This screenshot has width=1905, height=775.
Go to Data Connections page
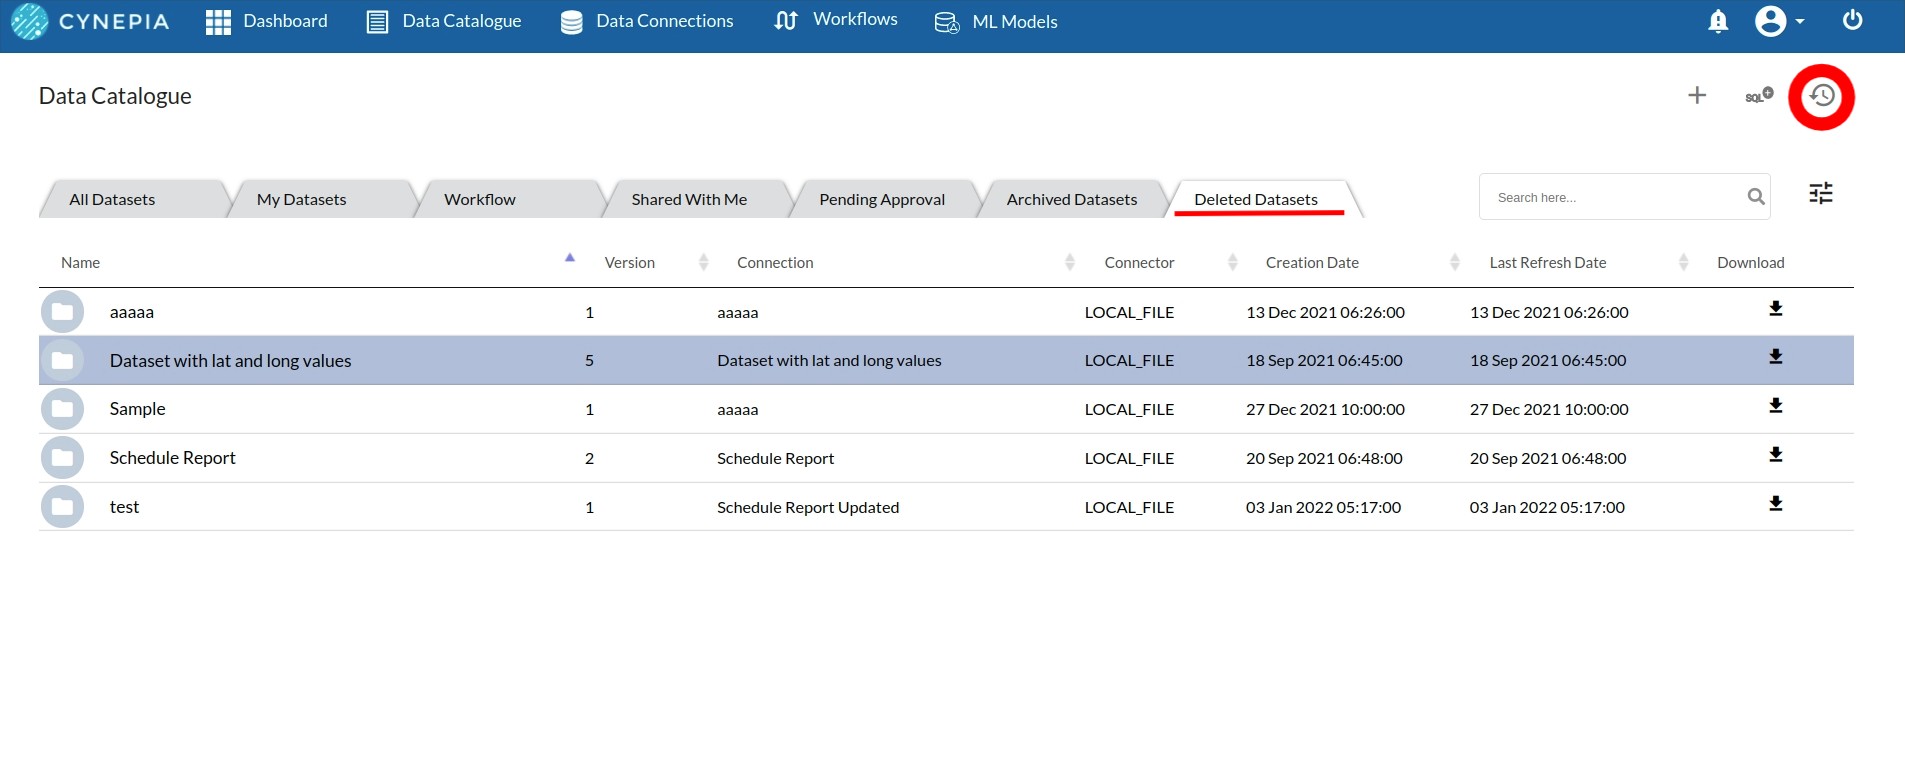[x=647, y=21]
